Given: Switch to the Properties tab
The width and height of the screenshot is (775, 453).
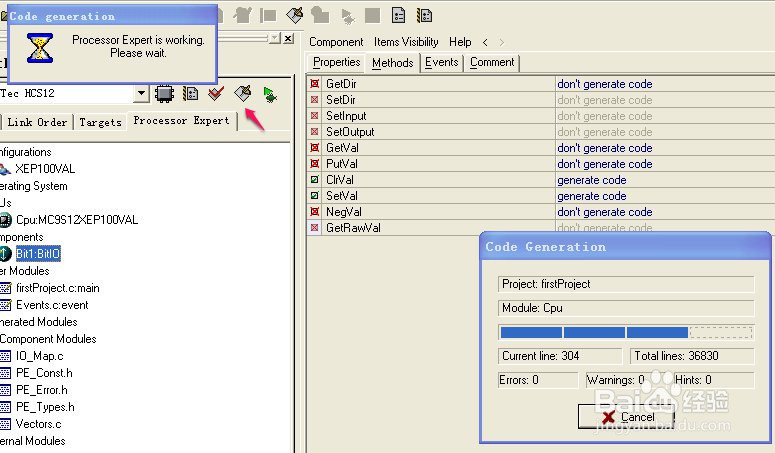Looking at the screenshot, I should [337, 62].
